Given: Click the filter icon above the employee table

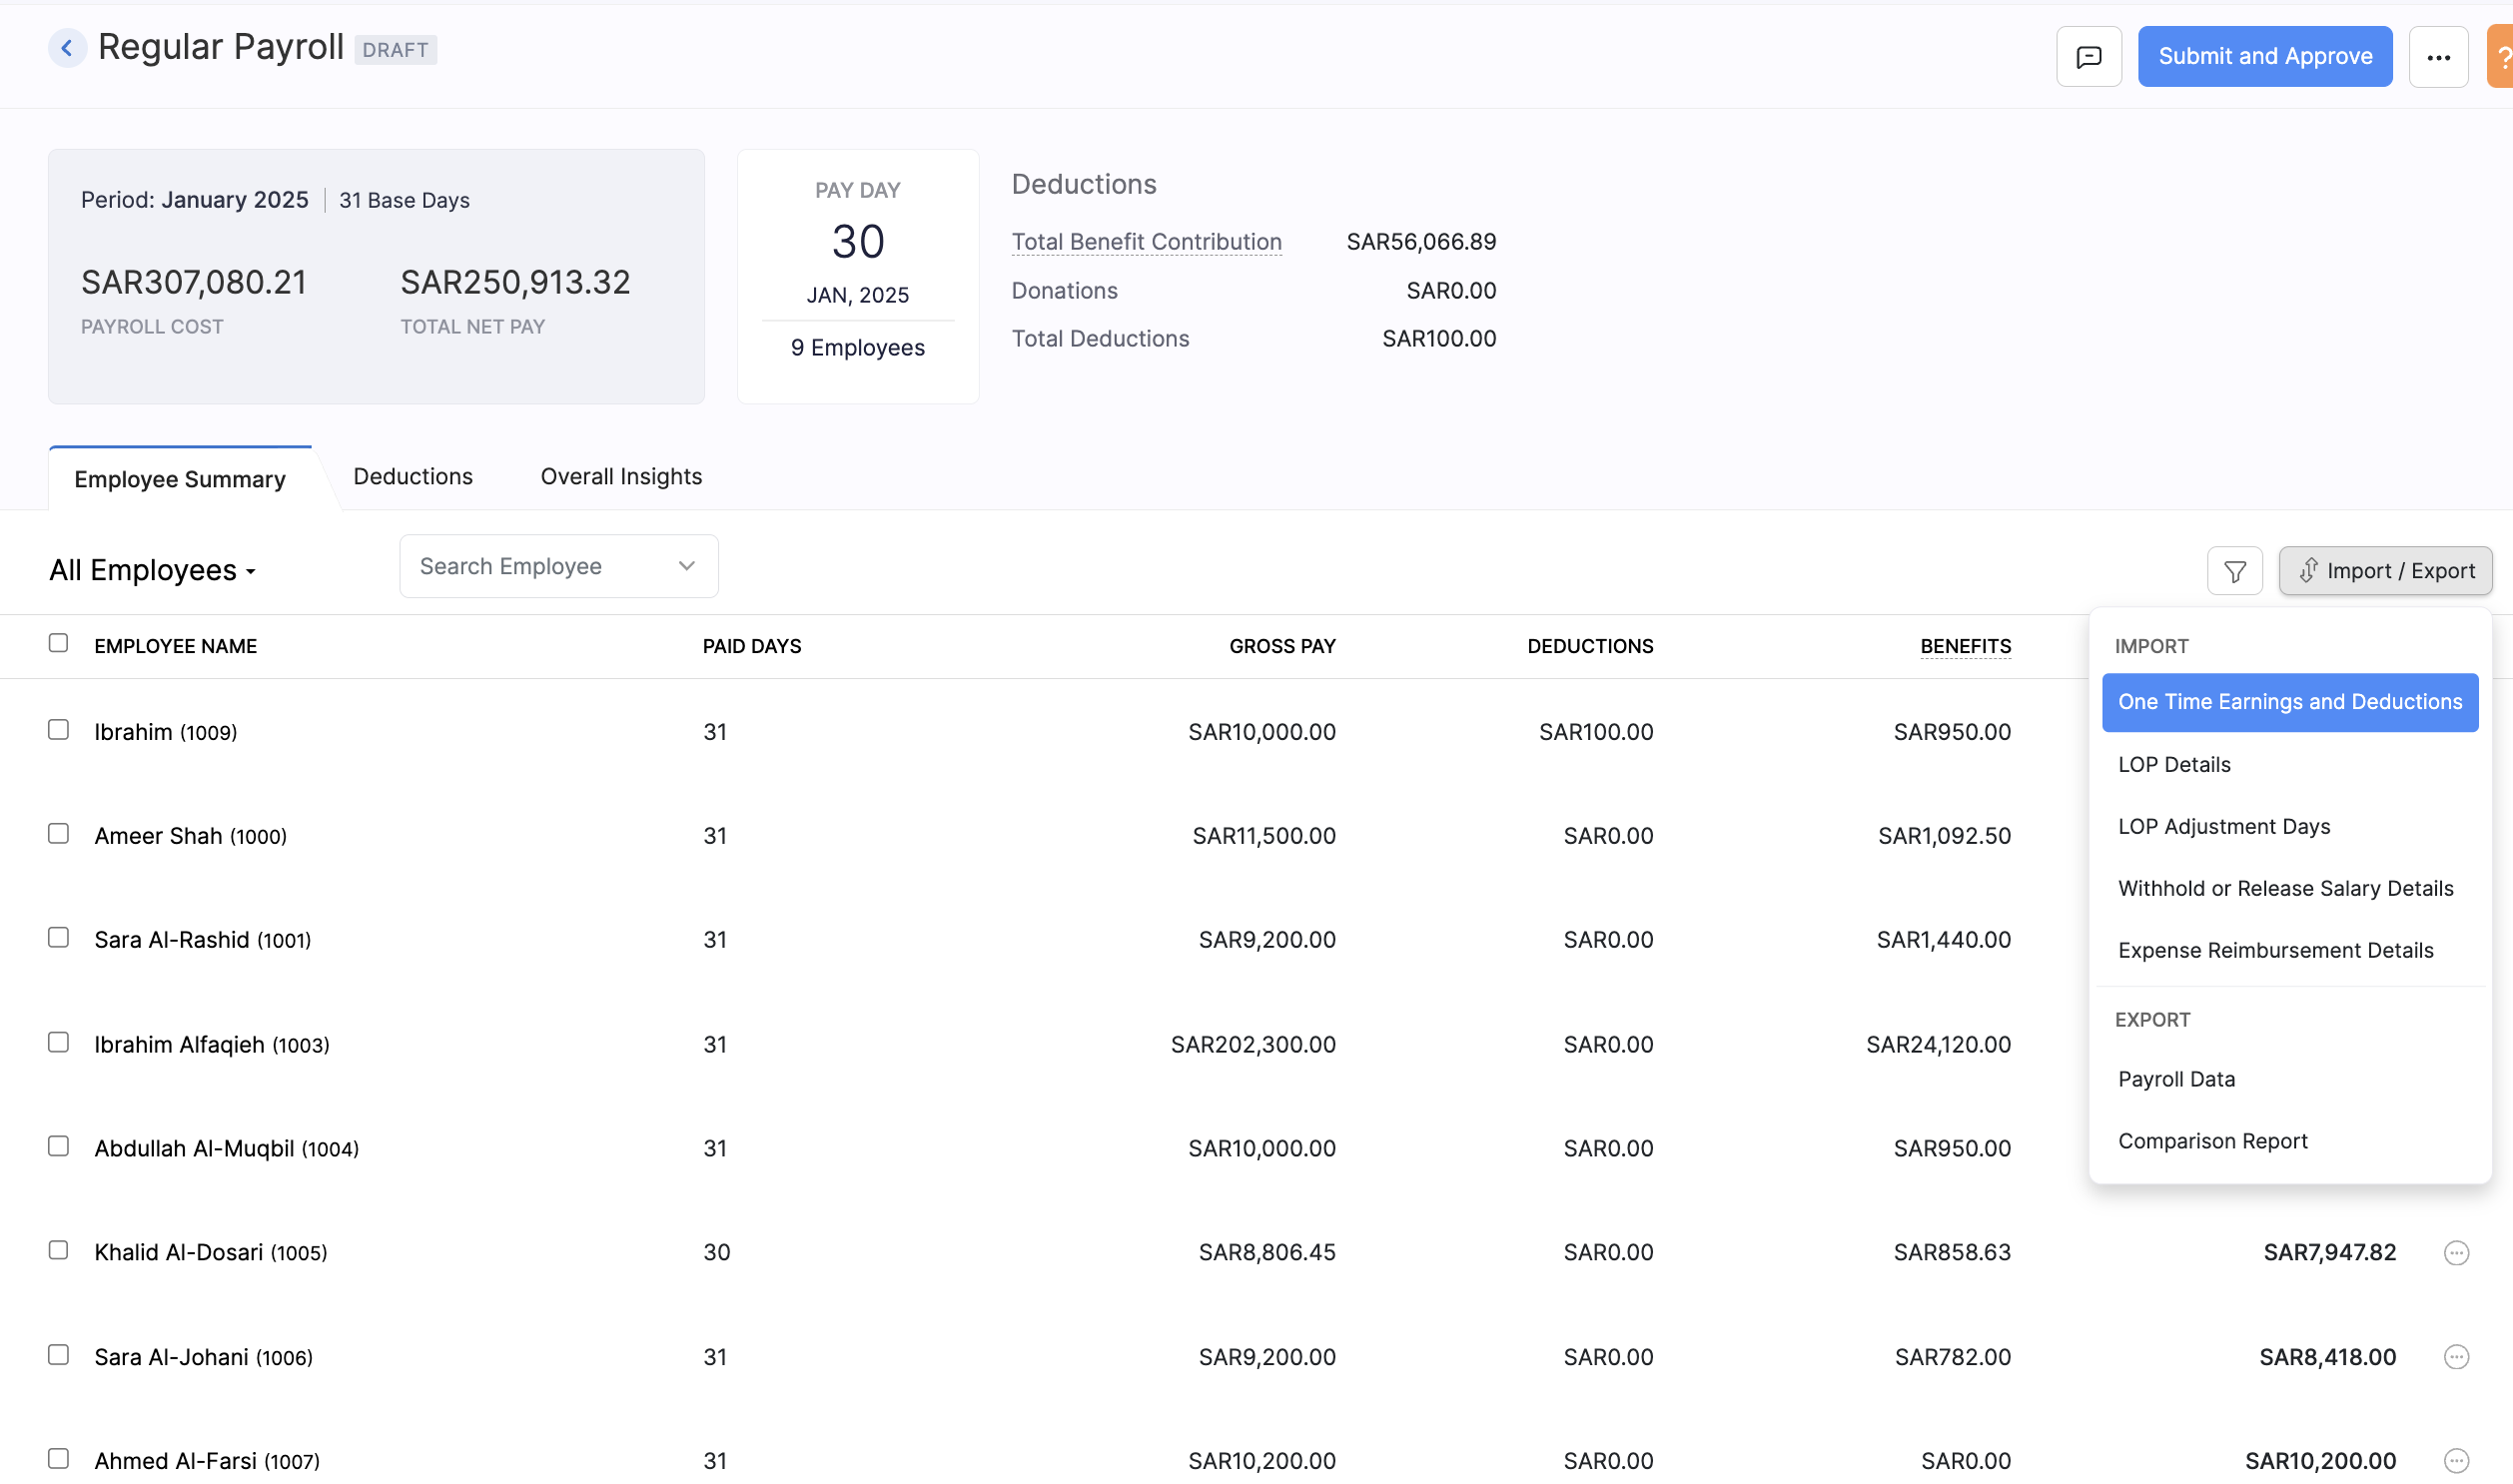Looking at the screenshot, I should [x=2235, y=570].
